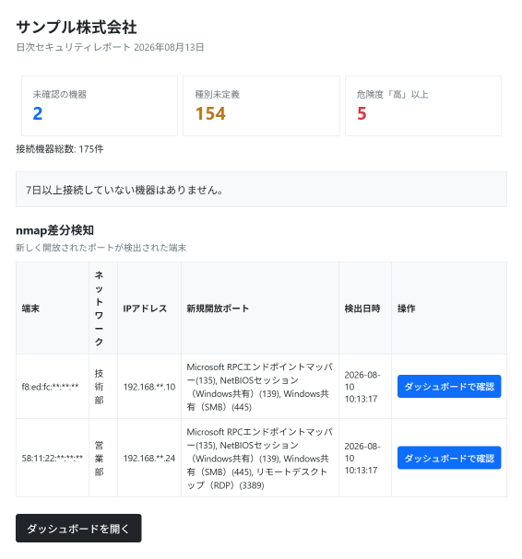Click the サンプル株式会社 title
This screenshot has width=522, height=559.
click(x=76, y=27)
